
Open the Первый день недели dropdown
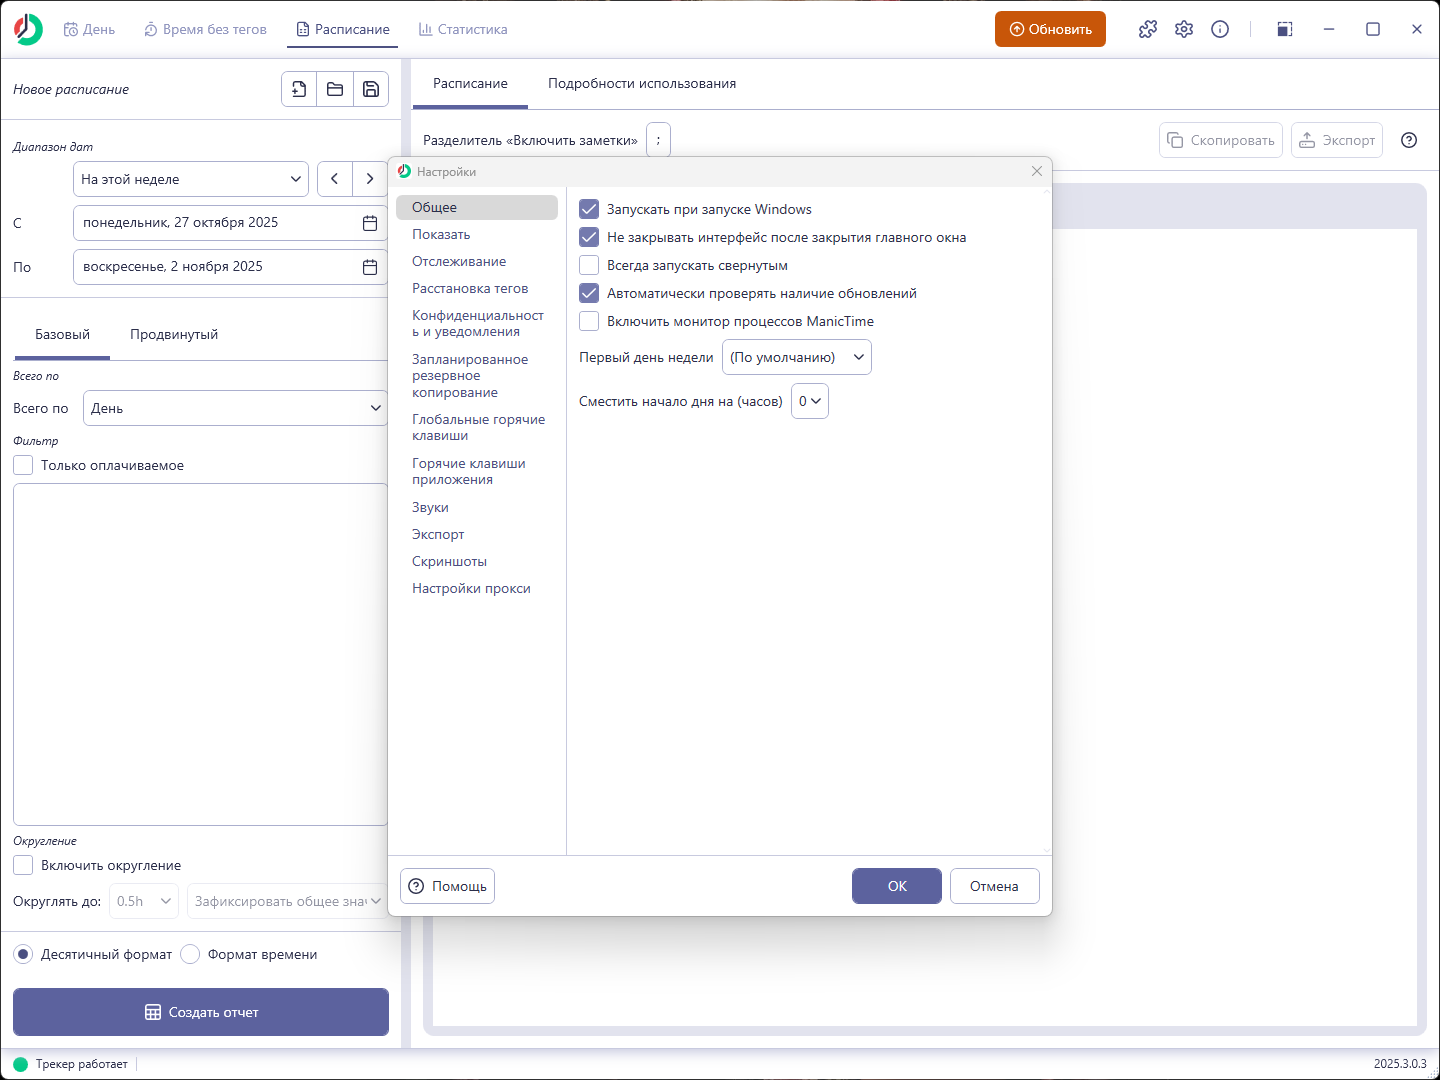tap(797, 357)
